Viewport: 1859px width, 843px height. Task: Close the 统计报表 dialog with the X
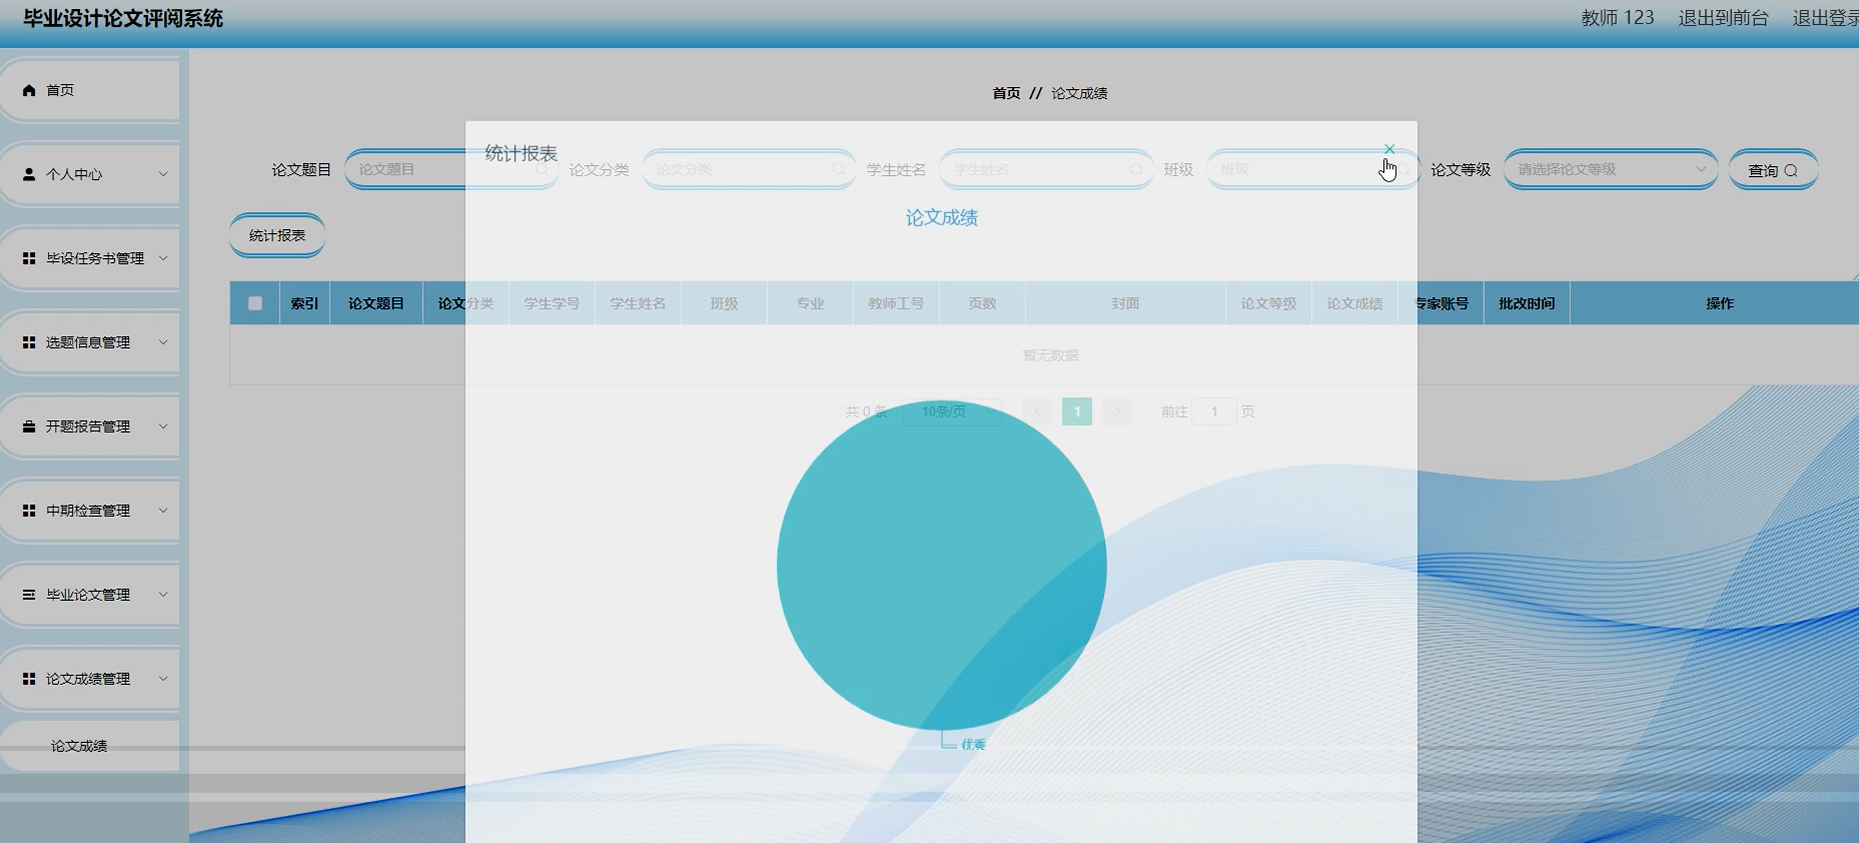[x=1389, y=149]
